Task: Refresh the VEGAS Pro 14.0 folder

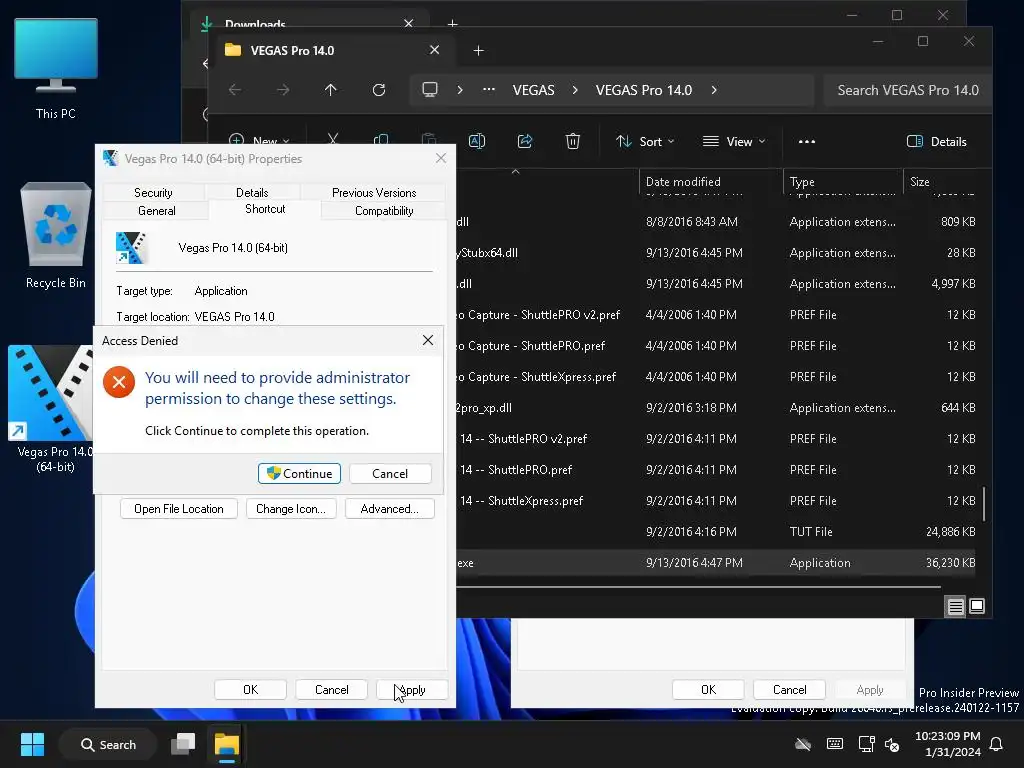Action: pos(379,90)
